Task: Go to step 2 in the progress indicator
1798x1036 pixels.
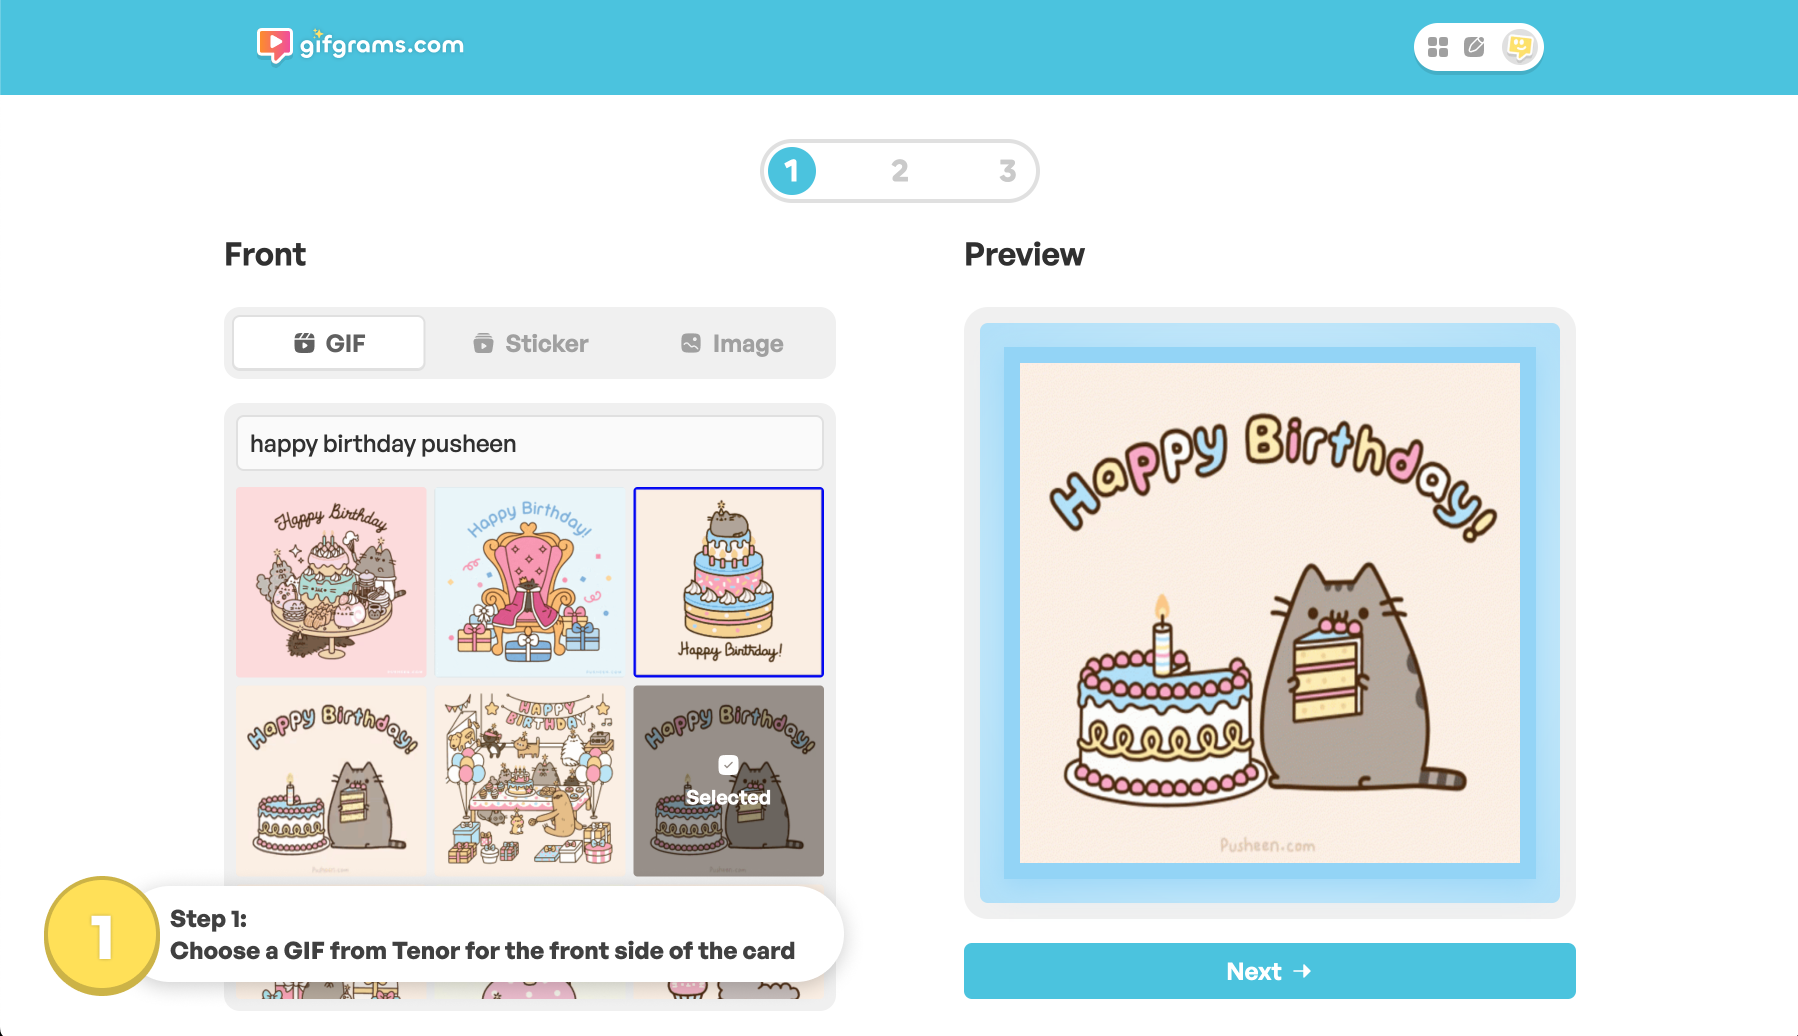Action: coord(900,171)
